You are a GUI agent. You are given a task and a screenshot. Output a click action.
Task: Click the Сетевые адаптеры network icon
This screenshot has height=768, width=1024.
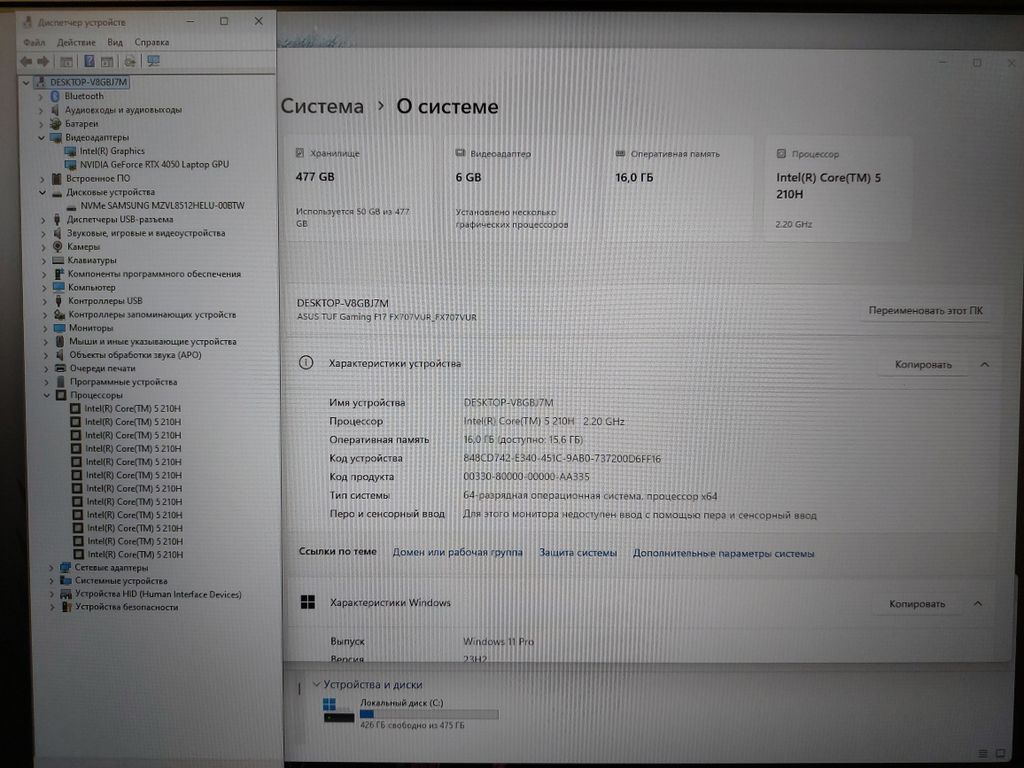point(65,567)
